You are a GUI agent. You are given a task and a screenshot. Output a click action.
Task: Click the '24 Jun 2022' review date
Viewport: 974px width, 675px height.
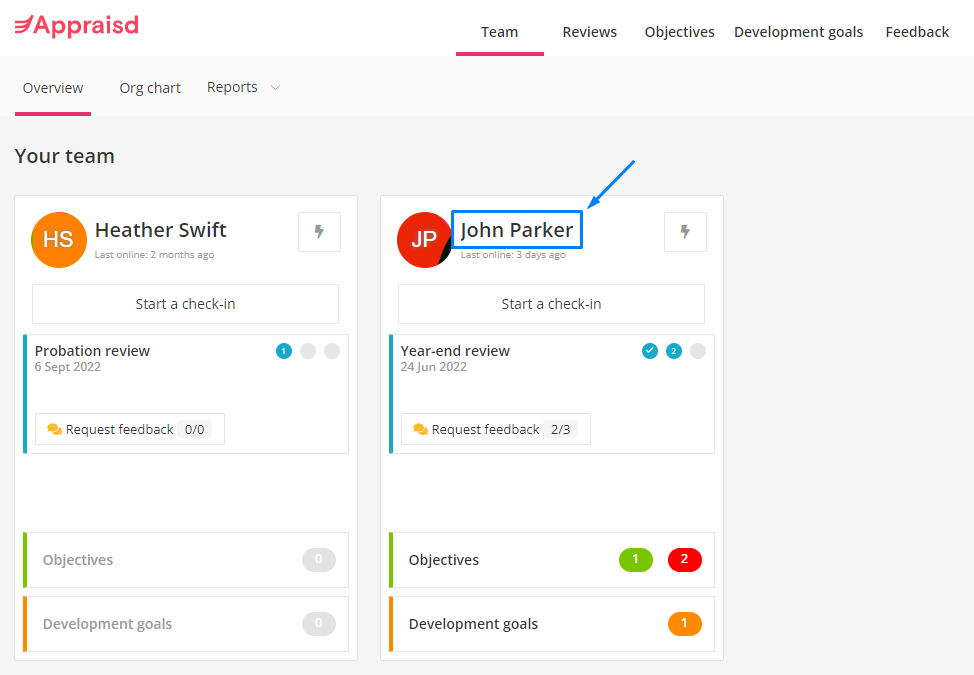pos(434,367)
